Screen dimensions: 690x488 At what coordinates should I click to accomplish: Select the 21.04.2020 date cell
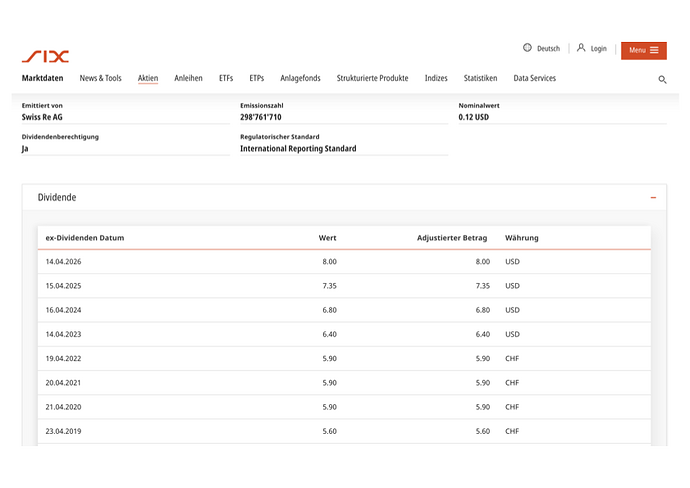(63, 407)
